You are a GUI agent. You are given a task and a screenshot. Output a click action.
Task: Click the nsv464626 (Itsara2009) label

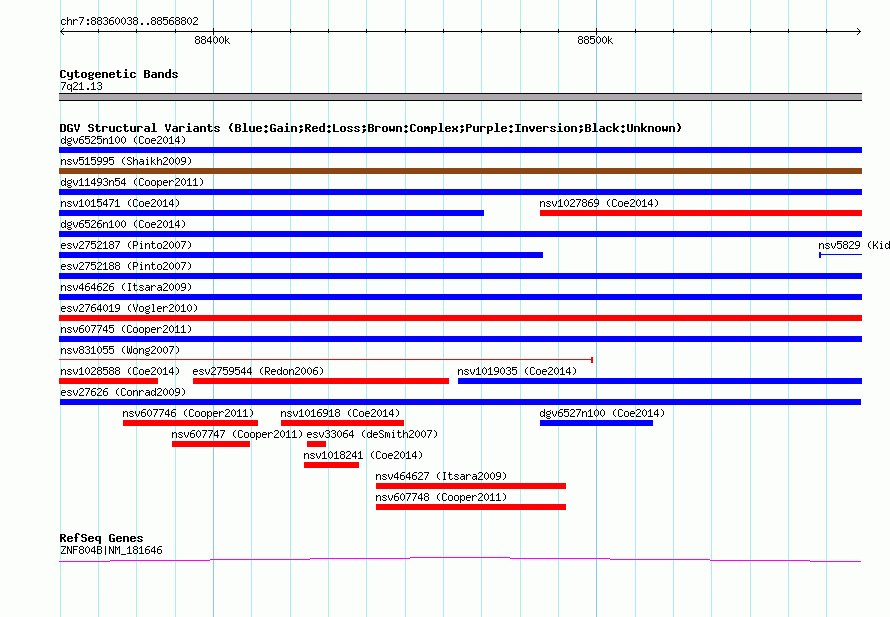click(126, 287)
